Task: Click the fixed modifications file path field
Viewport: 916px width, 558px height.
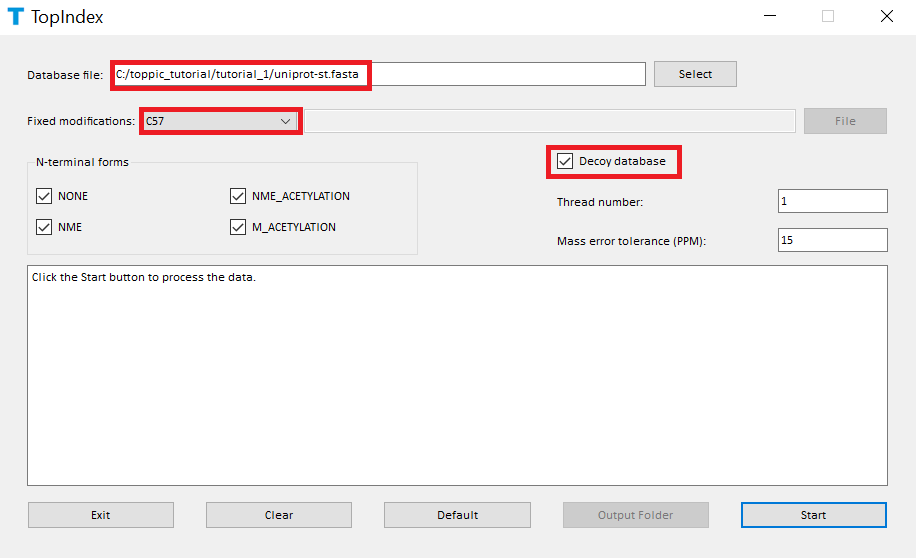Action: (550, 121)
